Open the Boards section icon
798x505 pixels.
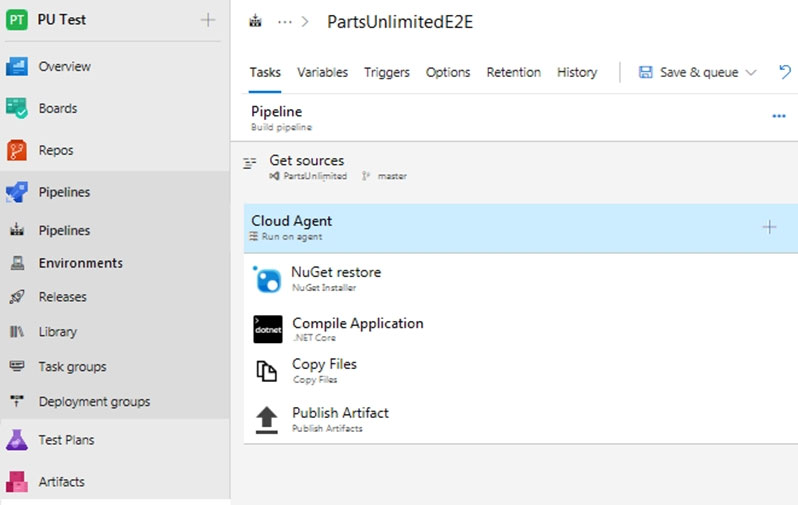click(x=17, y=108)
